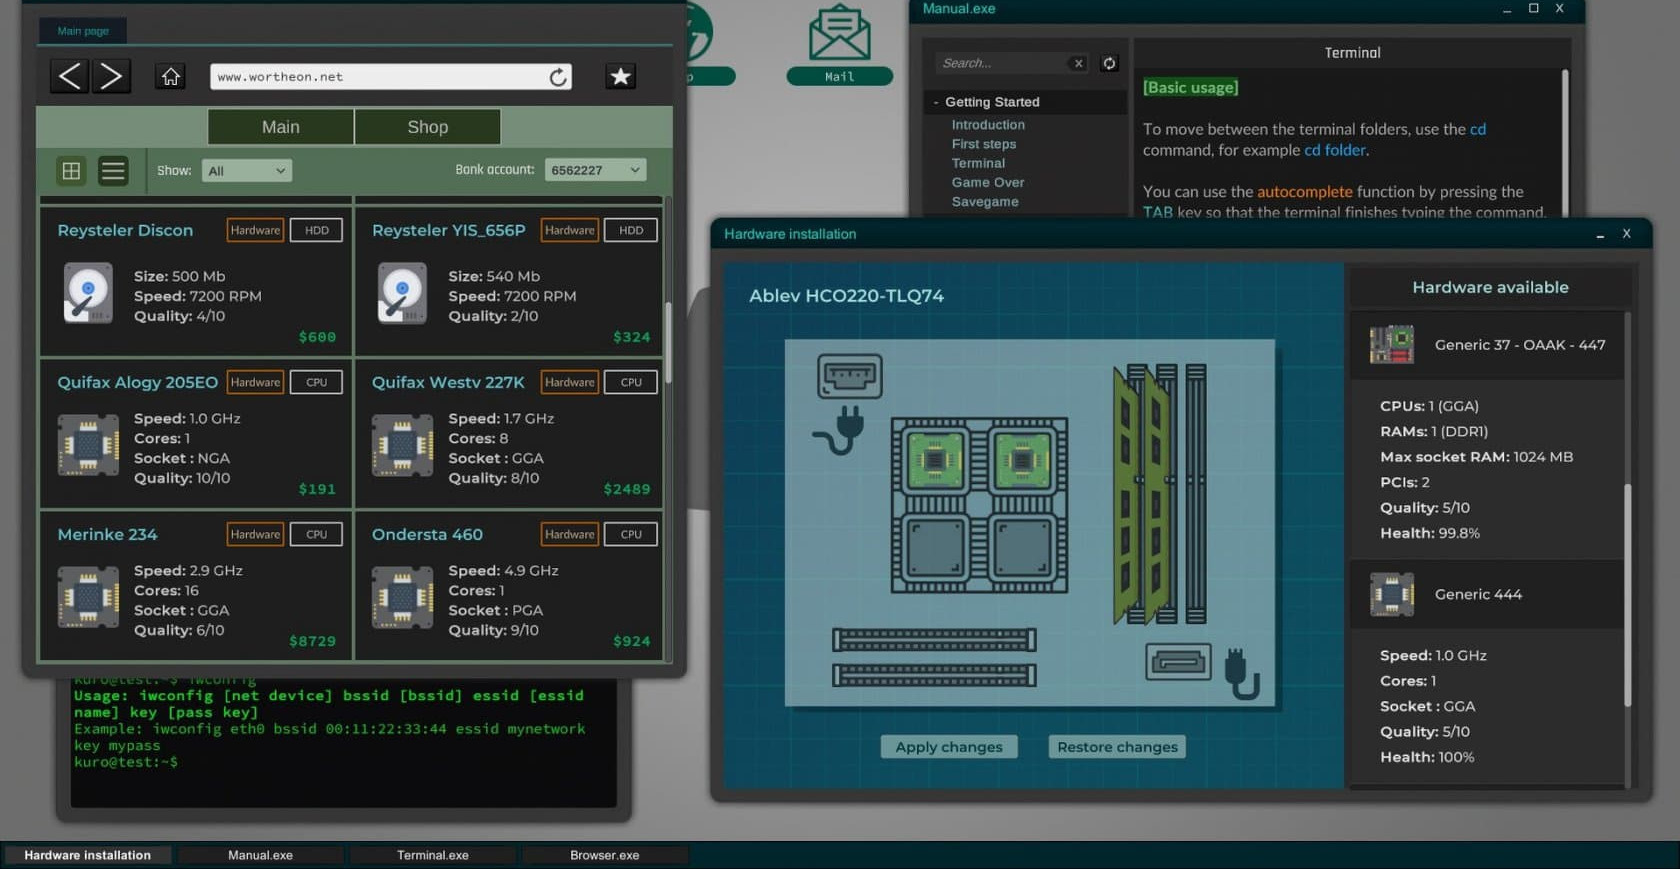The width and height of the screenshot is (1680, 869).
Task: Open the Main tab on website
Action: coord(280,127)
